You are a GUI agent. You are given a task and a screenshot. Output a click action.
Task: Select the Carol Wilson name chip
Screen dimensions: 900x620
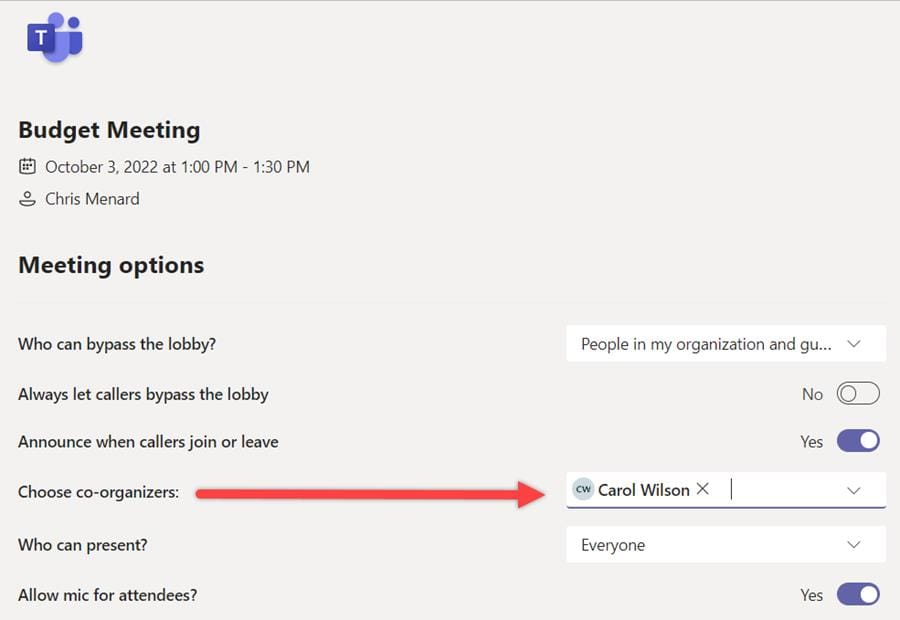643,490
